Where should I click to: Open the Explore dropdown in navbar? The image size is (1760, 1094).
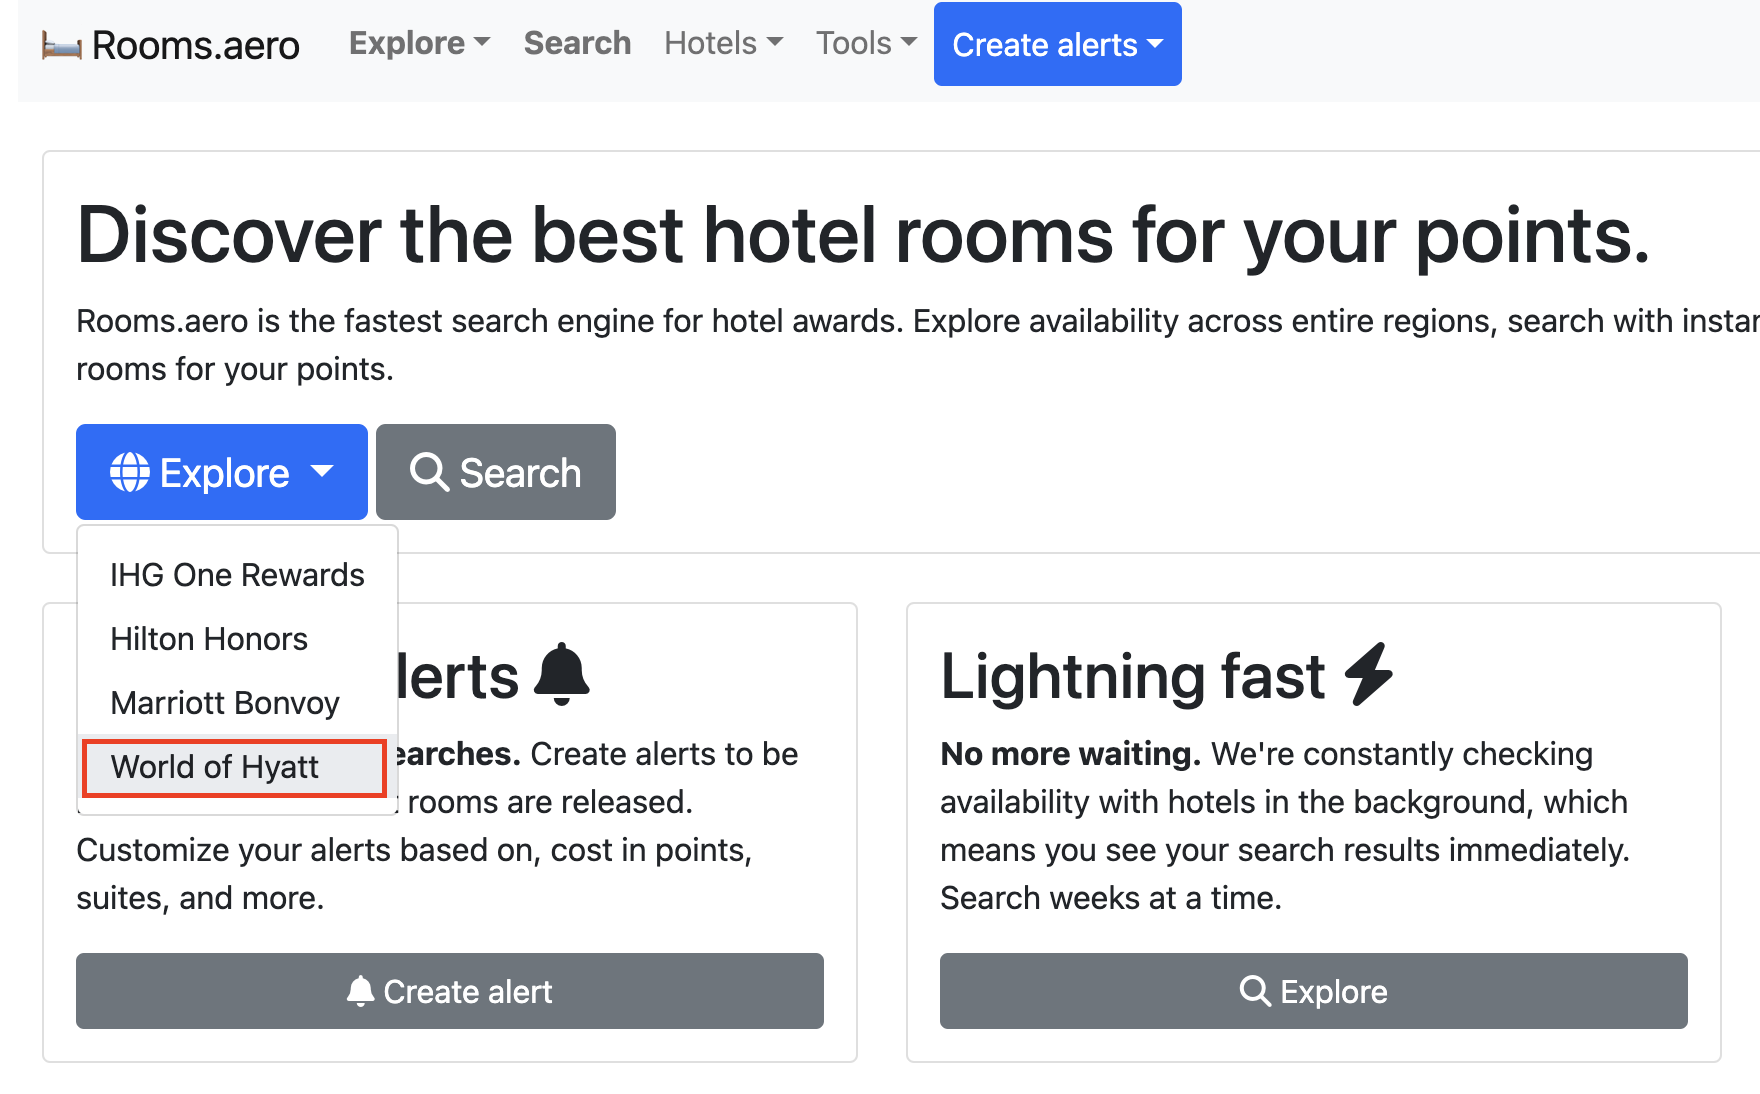[419, 43]
